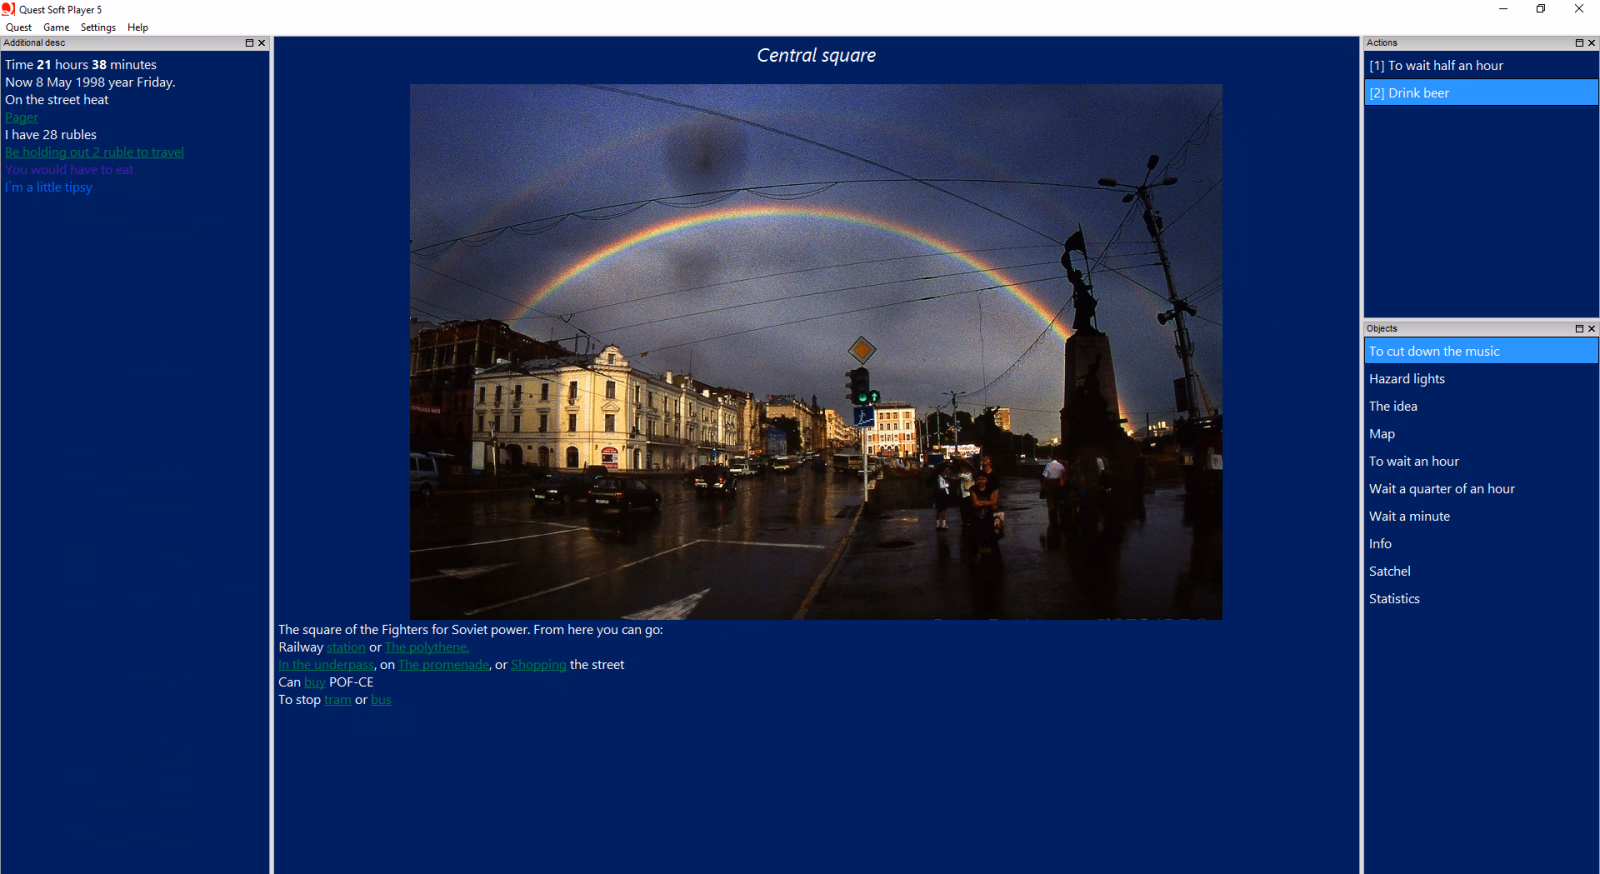
Task: Select To wait half an hour action
Action: click(x=1481, y=66)
